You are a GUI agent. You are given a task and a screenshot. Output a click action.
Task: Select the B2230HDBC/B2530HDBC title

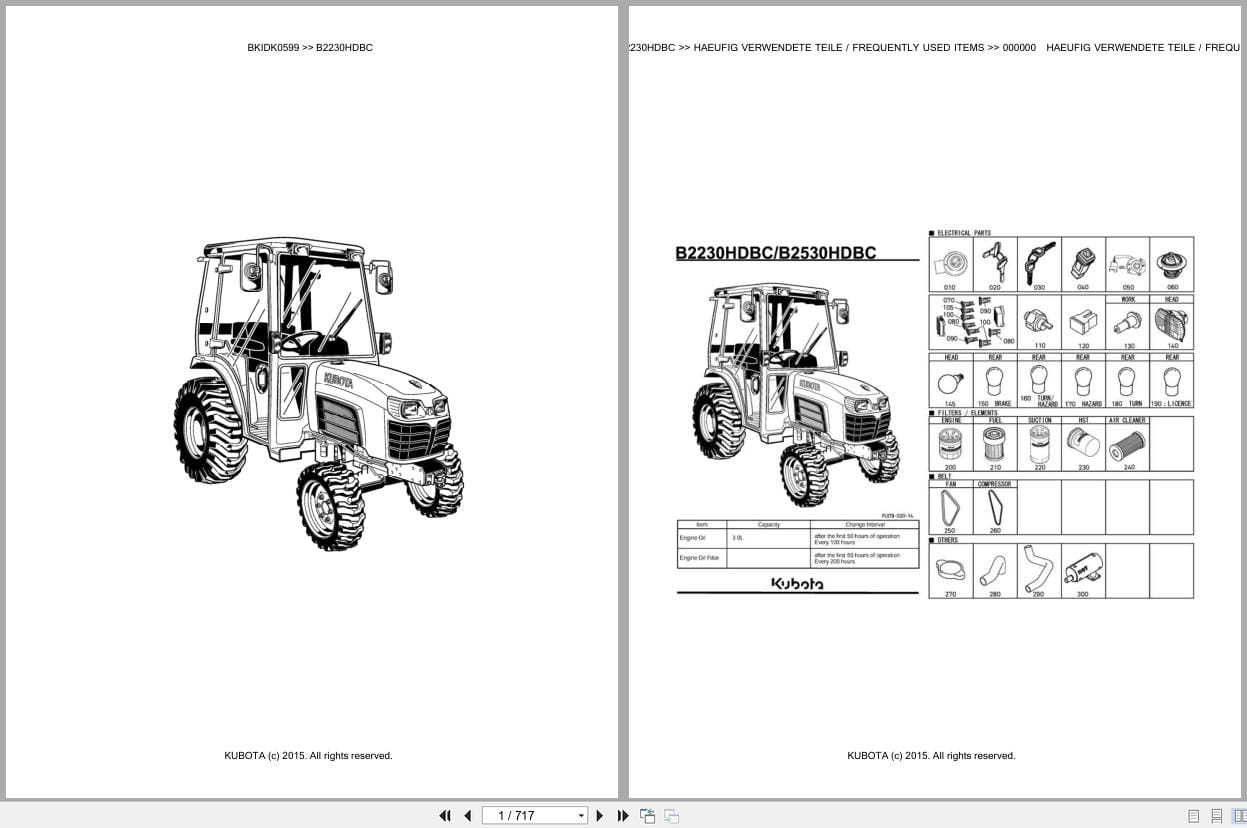tap(776, 253)
